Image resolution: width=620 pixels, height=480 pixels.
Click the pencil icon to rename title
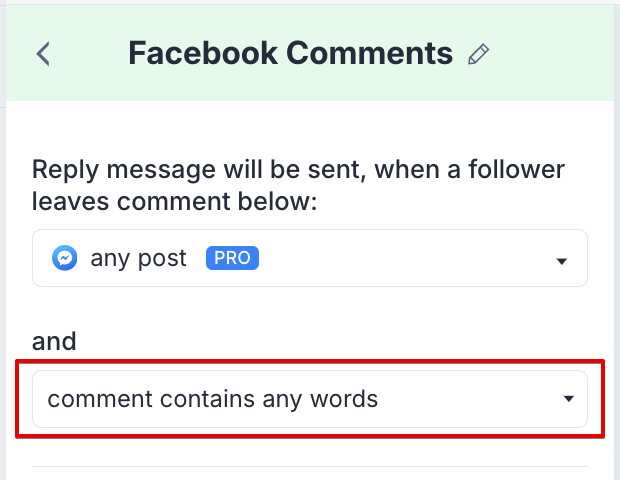pos(478,54)
